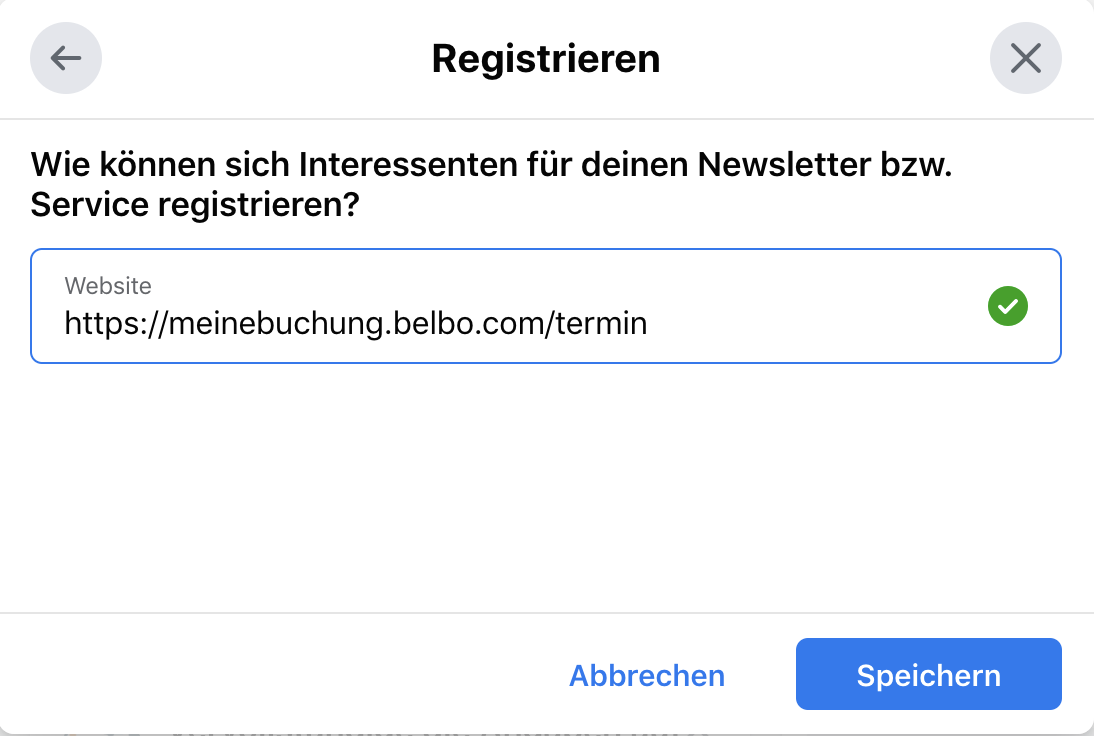Save the website with Speichern
The height and width of the screenshot is (736, 1094).
point(929,674)
